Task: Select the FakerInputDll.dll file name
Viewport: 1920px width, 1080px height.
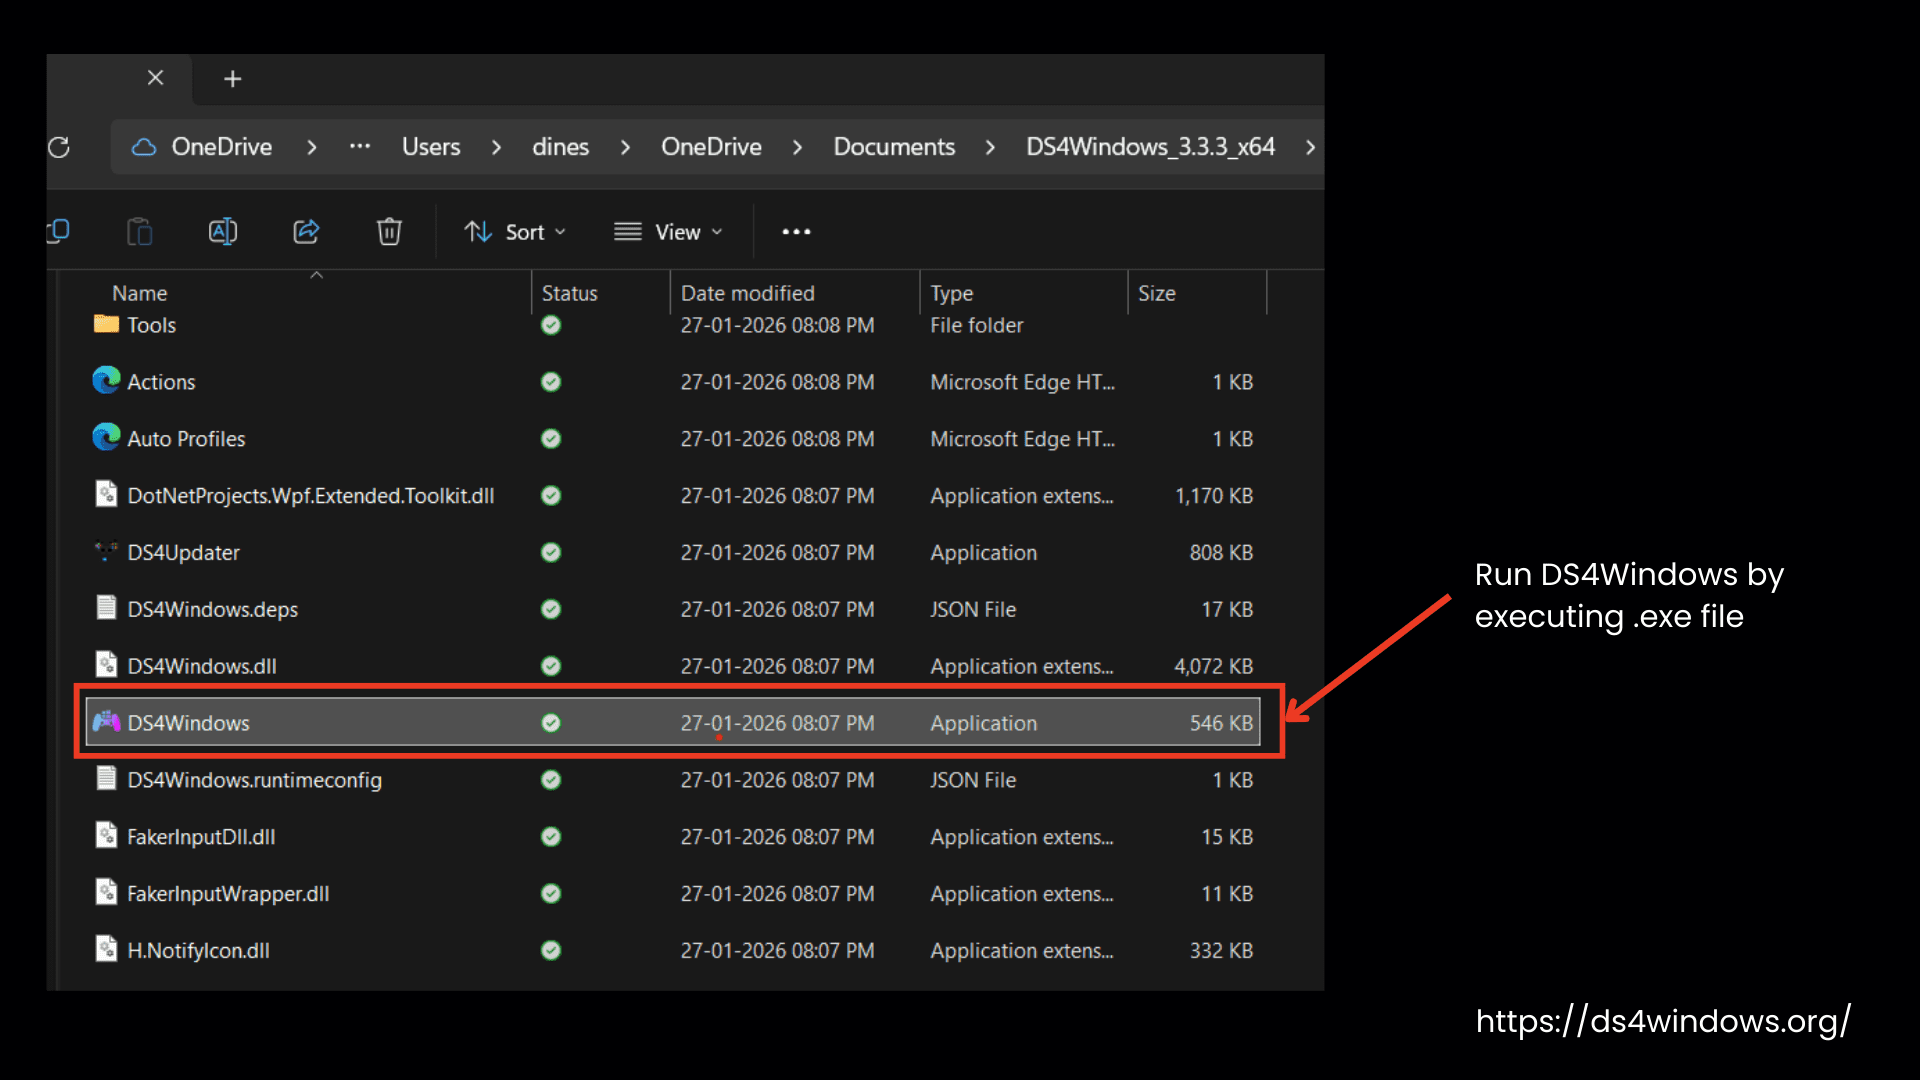Action: [x=201, y=837]
